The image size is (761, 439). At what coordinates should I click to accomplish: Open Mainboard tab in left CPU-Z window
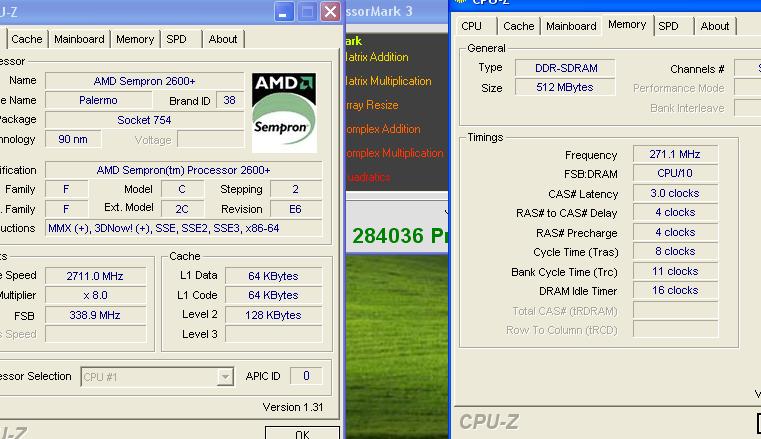79,39
